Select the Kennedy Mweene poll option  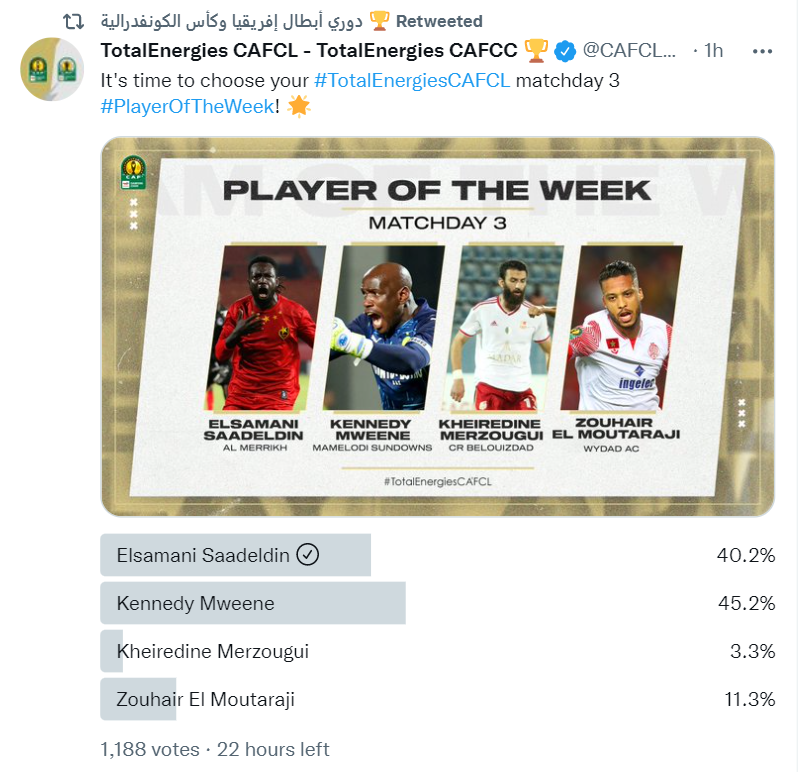point(437,603)
